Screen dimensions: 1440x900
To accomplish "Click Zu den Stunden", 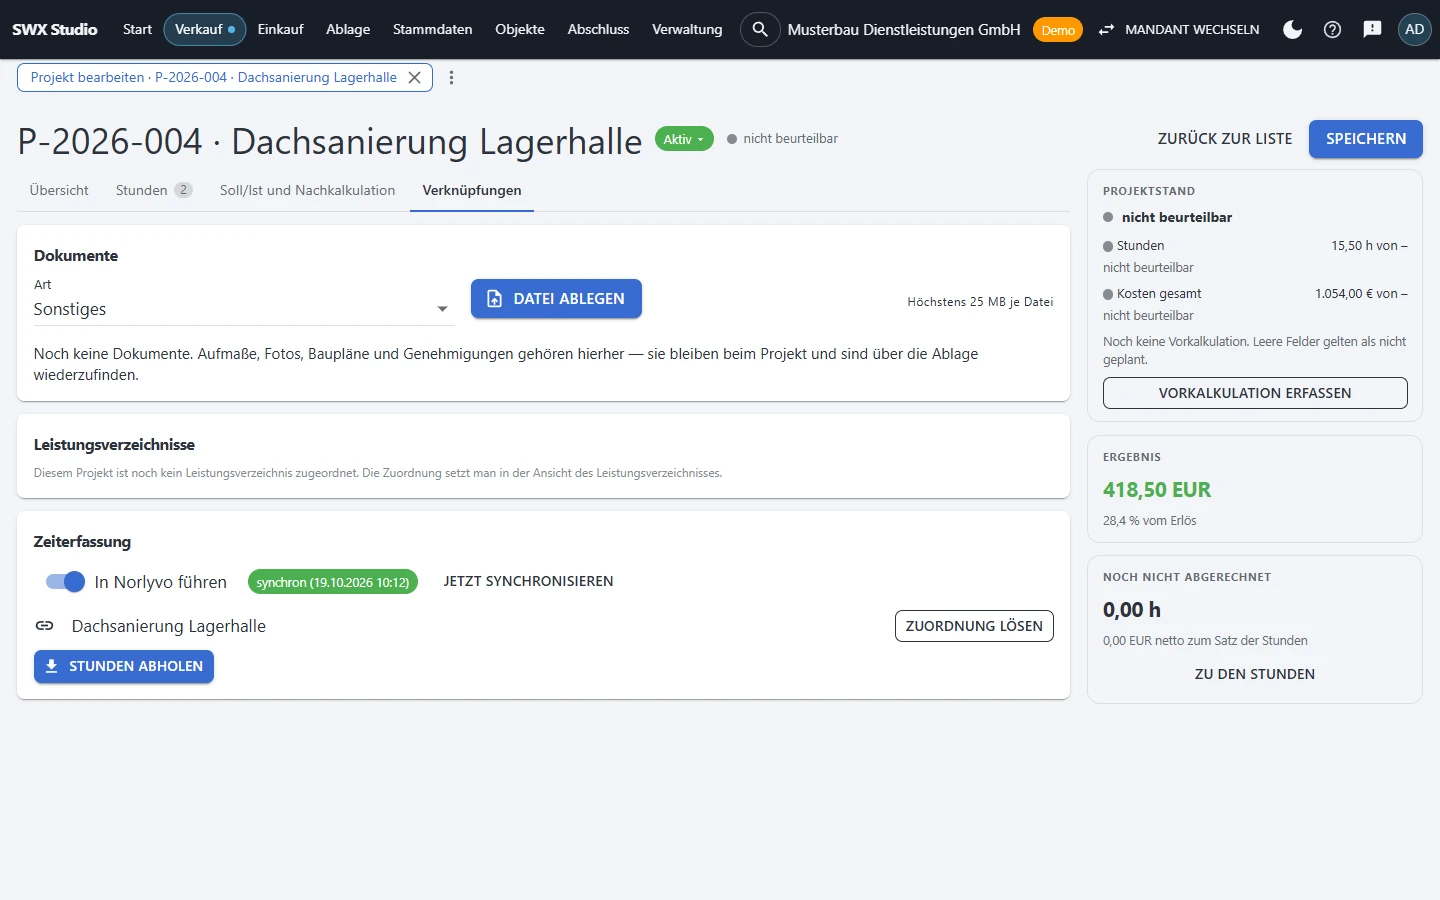I will tap(1255, 674).
